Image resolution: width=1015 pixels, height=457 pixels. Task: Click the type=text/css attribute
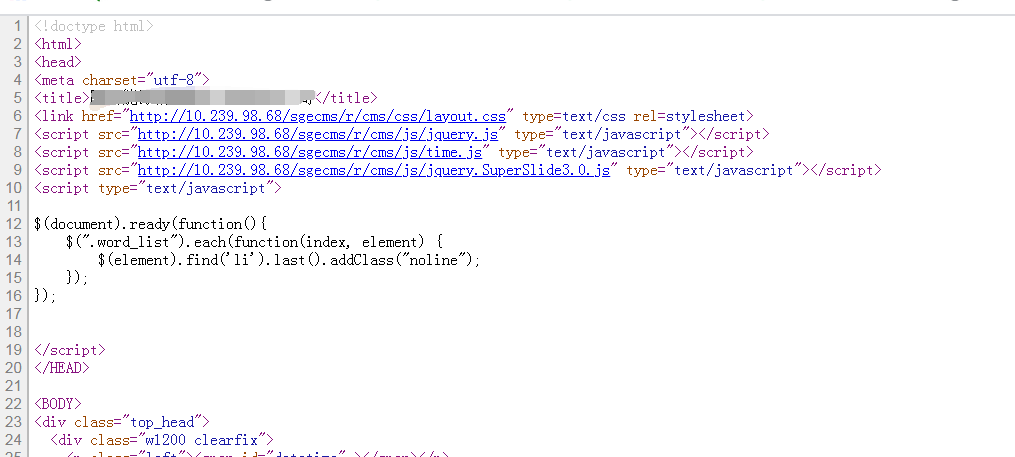click(x=574, y=117)
